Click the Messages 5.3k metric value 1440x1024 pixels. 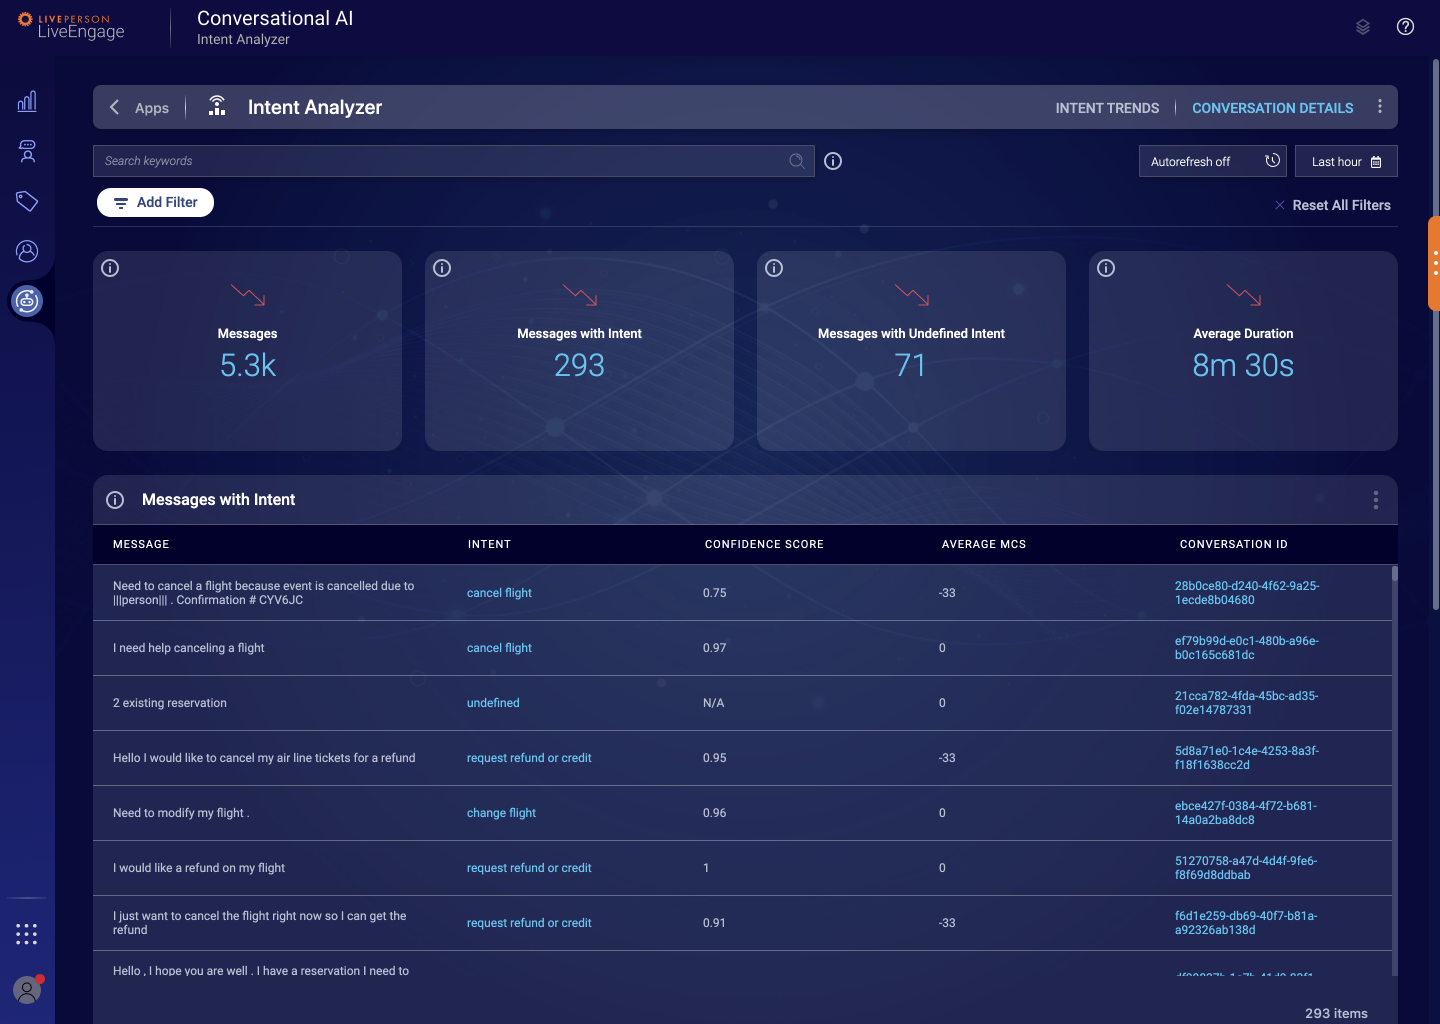[248, 366]
